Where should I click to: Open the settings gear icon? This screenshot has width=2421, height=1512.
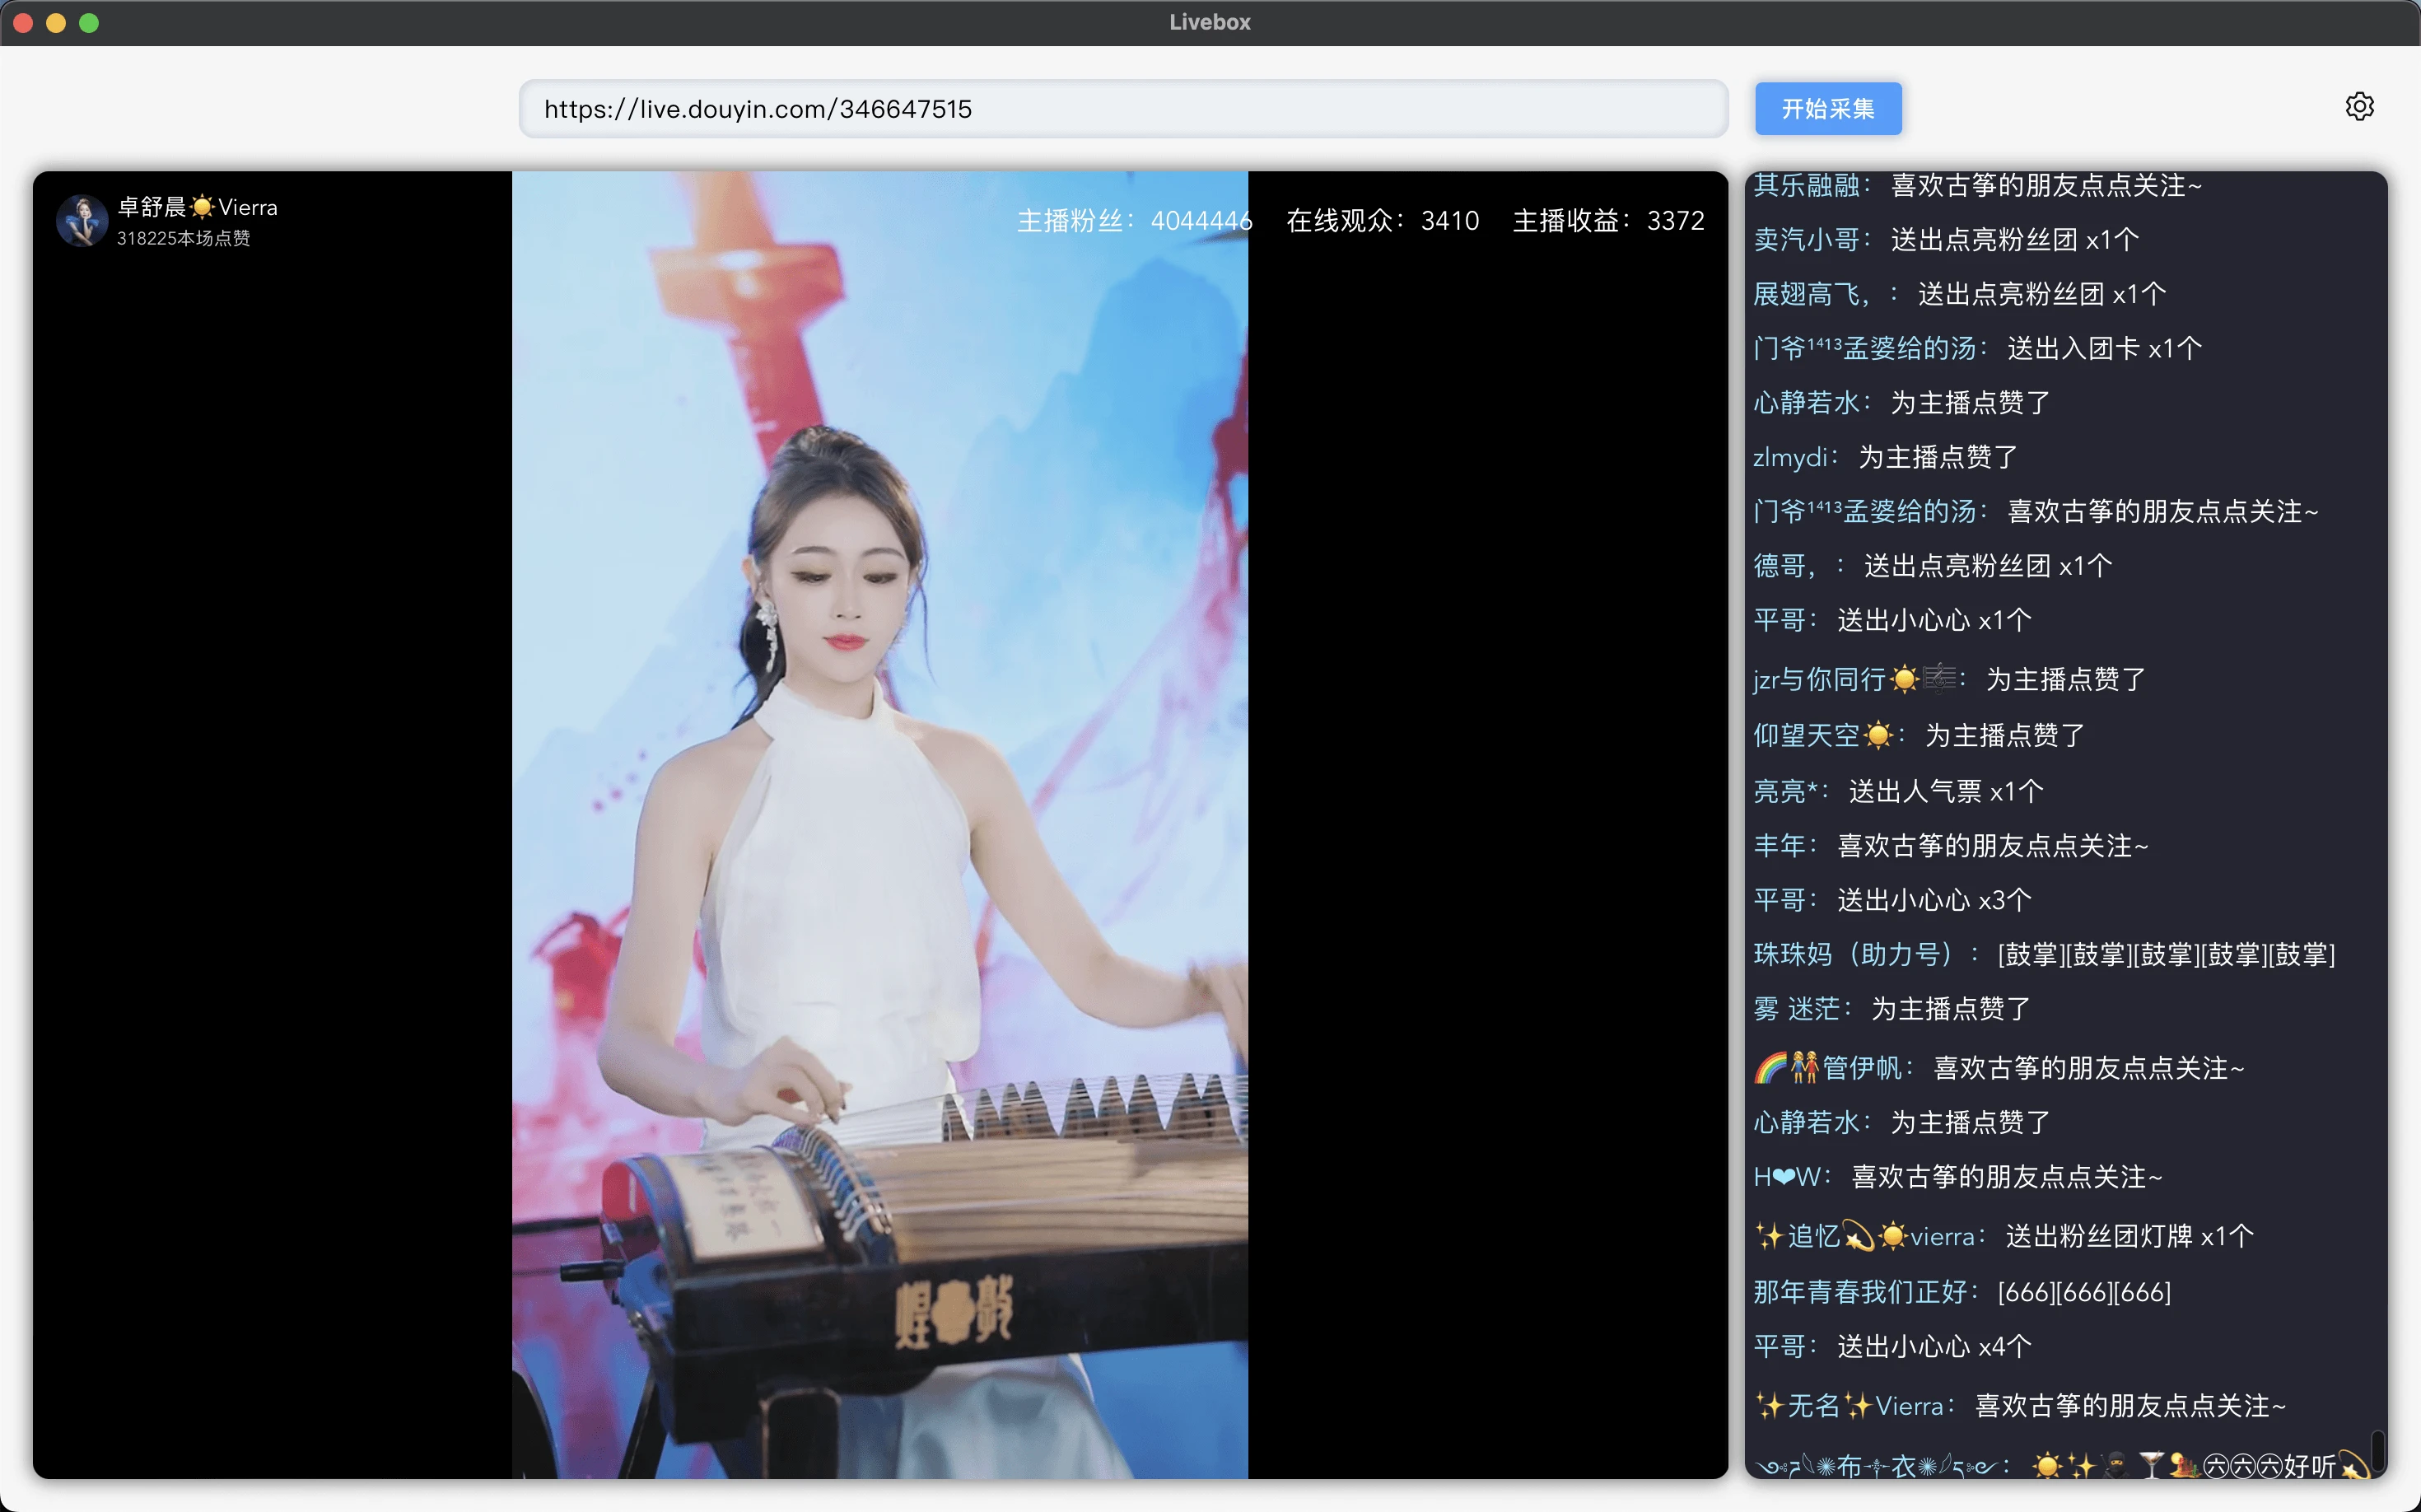pos(2359,107)
